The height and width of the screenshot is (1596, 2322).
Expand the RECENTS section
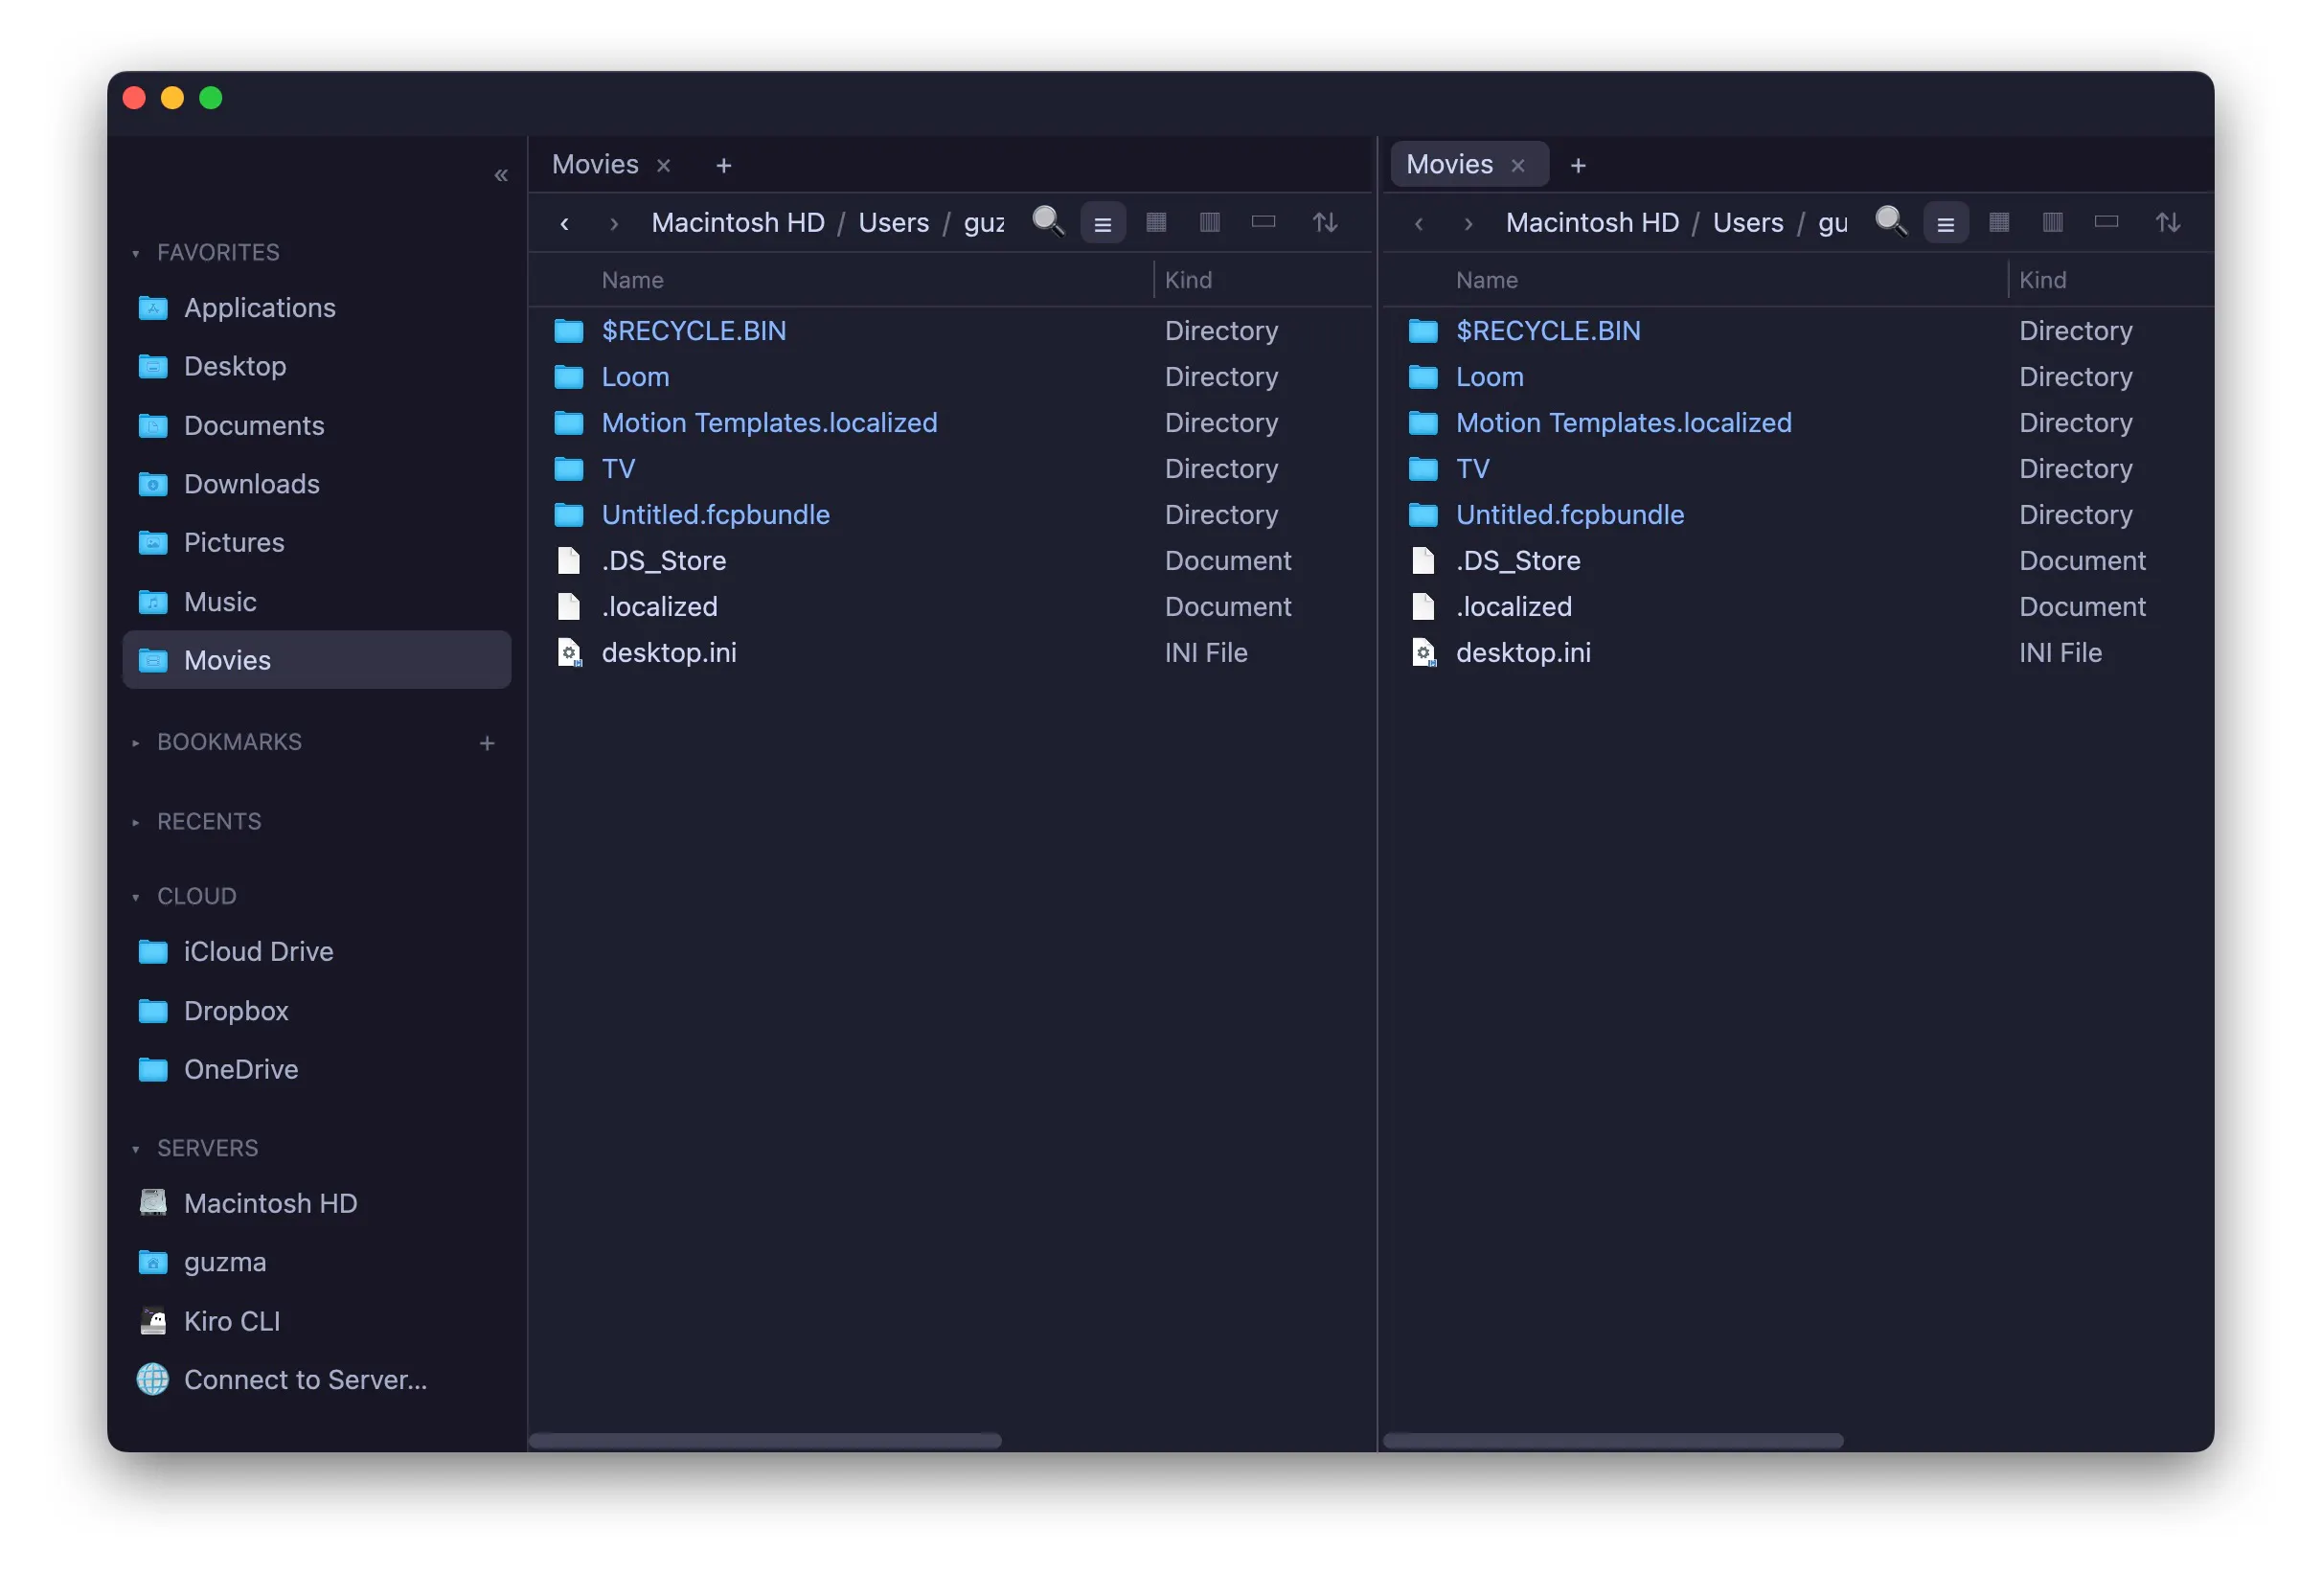[136, 822]
